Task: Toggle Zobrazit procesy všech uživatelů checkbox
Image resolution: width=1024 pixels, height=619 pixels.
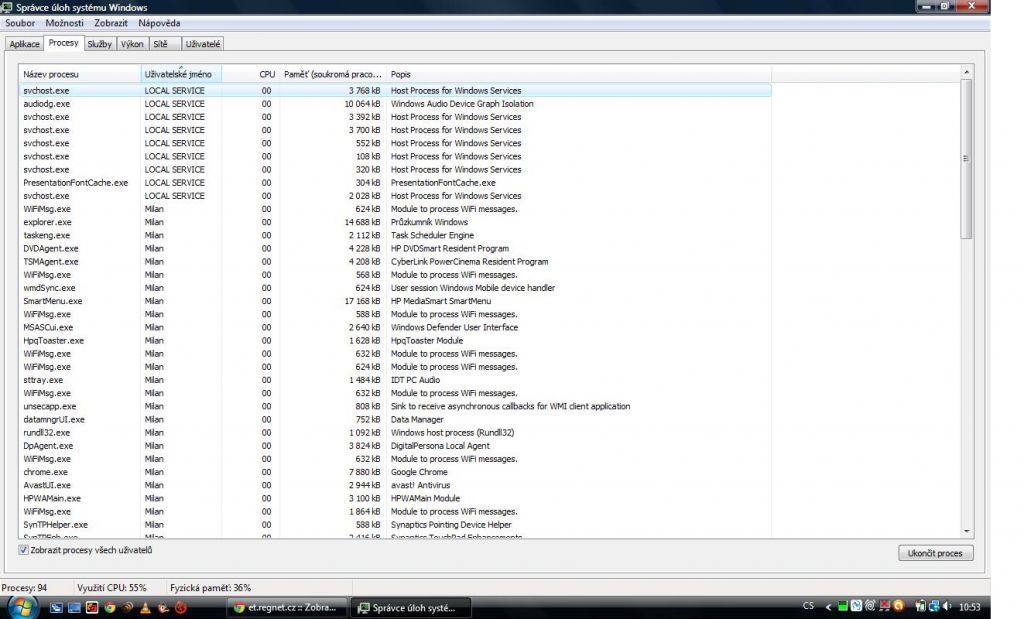Action: (x=24, y=550)
